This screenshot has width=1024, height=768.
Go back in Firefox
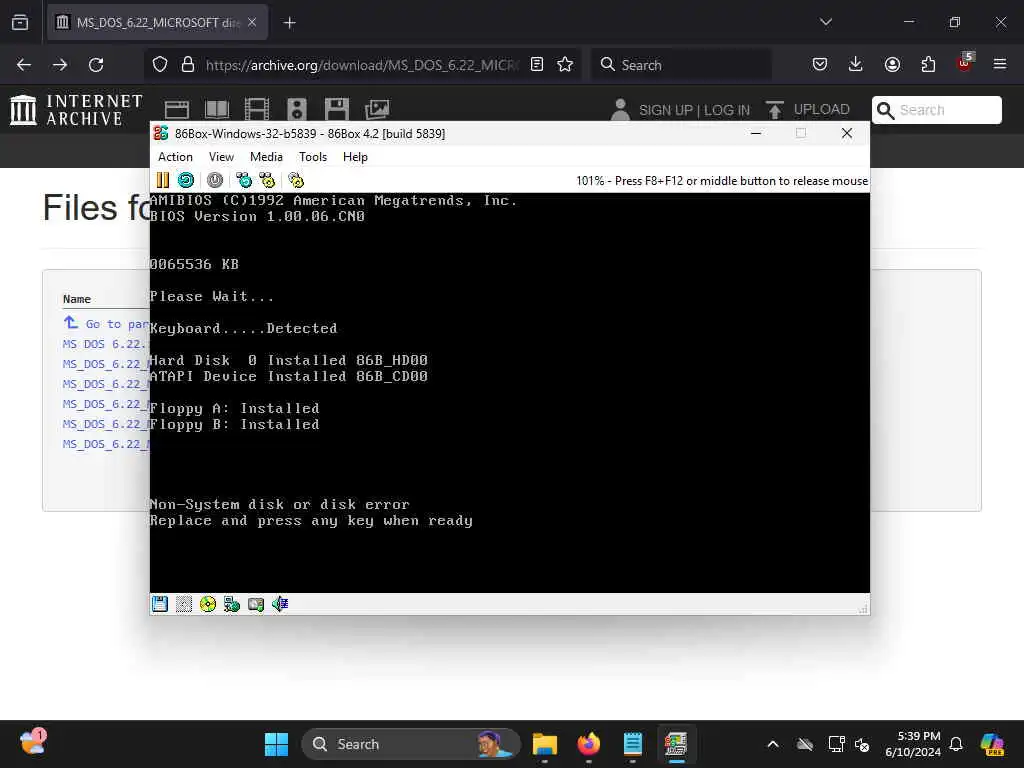click(x=24, y=65)
